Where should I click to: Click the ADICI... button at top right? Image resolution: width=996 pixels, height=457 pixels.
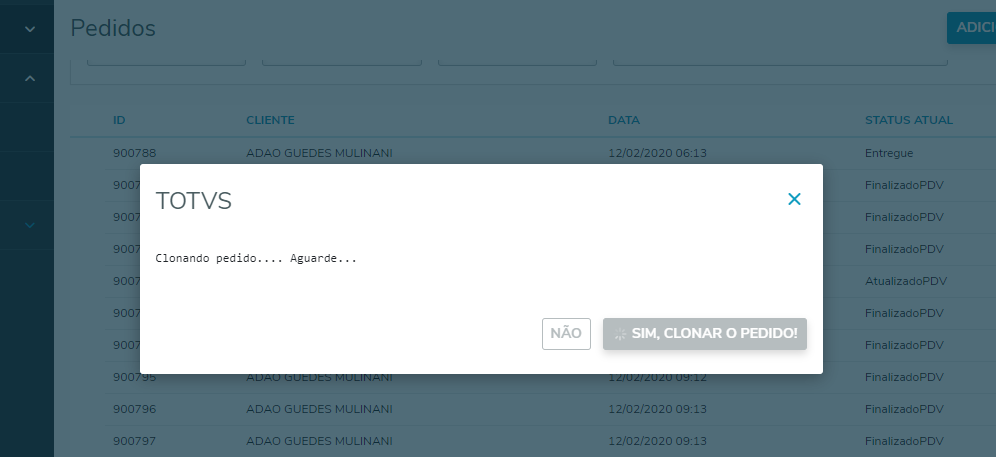click(971, 28)
